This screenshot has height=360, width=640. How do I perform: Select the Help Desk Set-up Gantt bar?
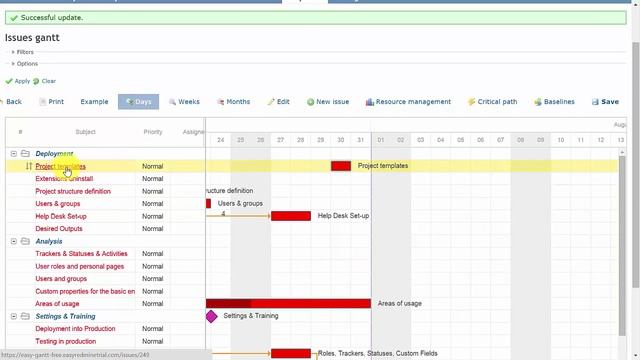tap(291, 216)
